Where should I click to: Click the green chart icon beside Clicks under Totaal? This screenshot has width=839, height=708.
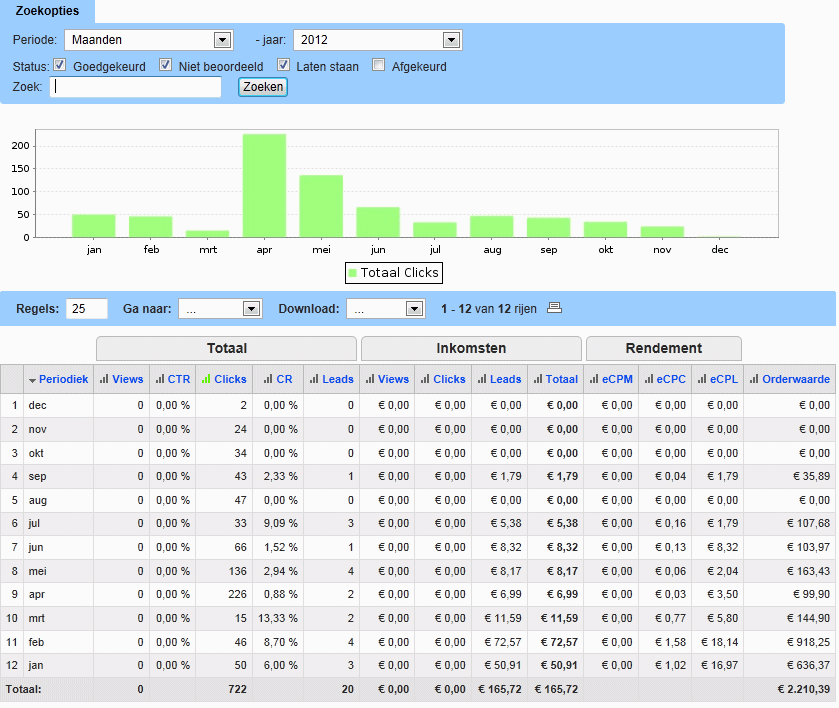click(x=206, y=379)
